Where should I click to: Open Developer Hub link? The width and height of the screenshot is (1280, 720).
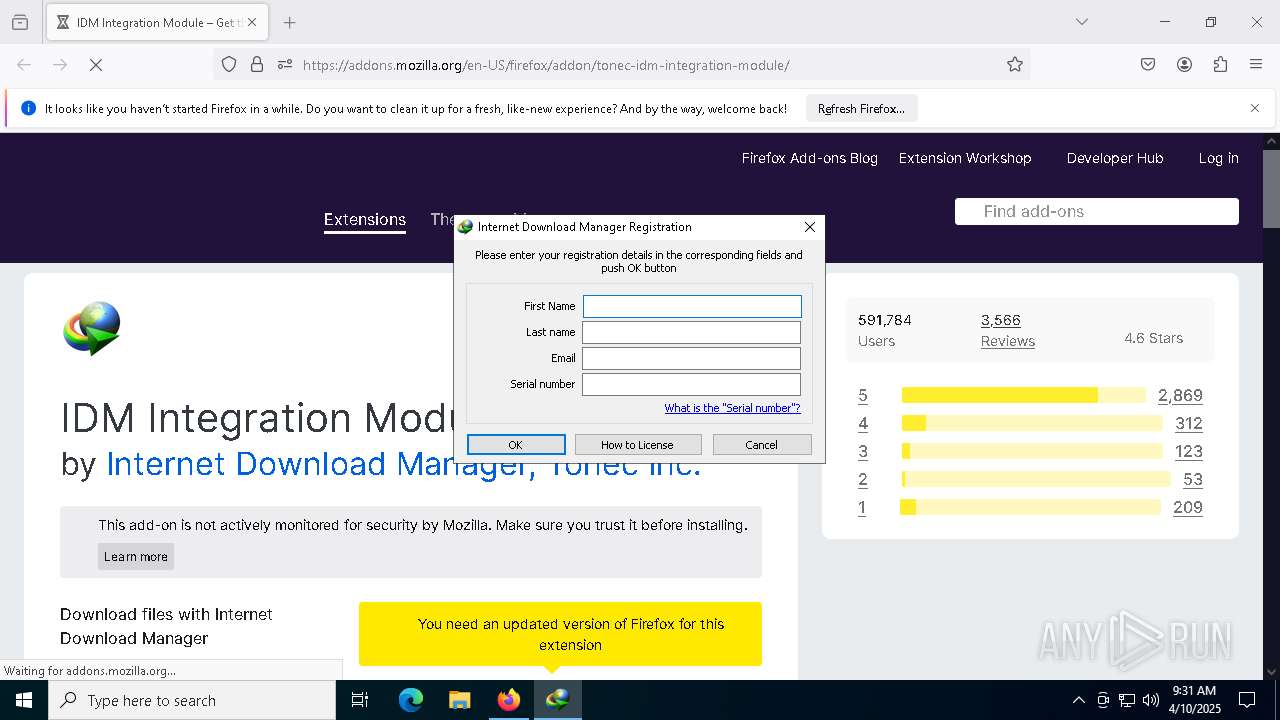(1115, 158)
